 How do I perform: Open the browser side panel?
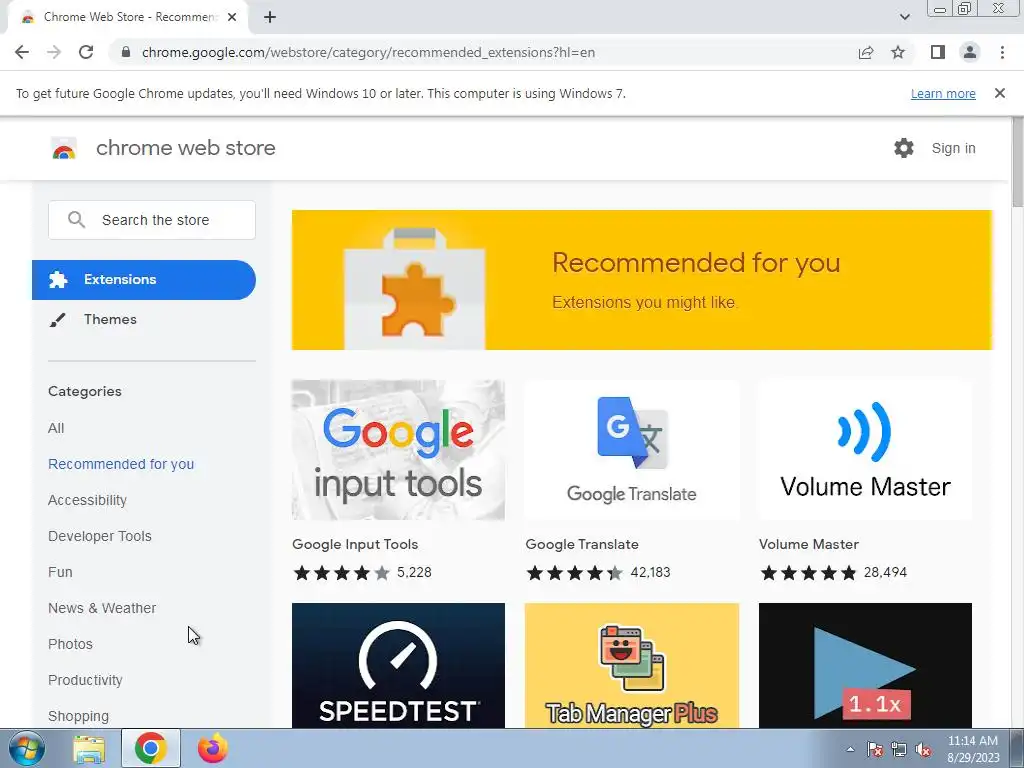(x=938, y=52)
